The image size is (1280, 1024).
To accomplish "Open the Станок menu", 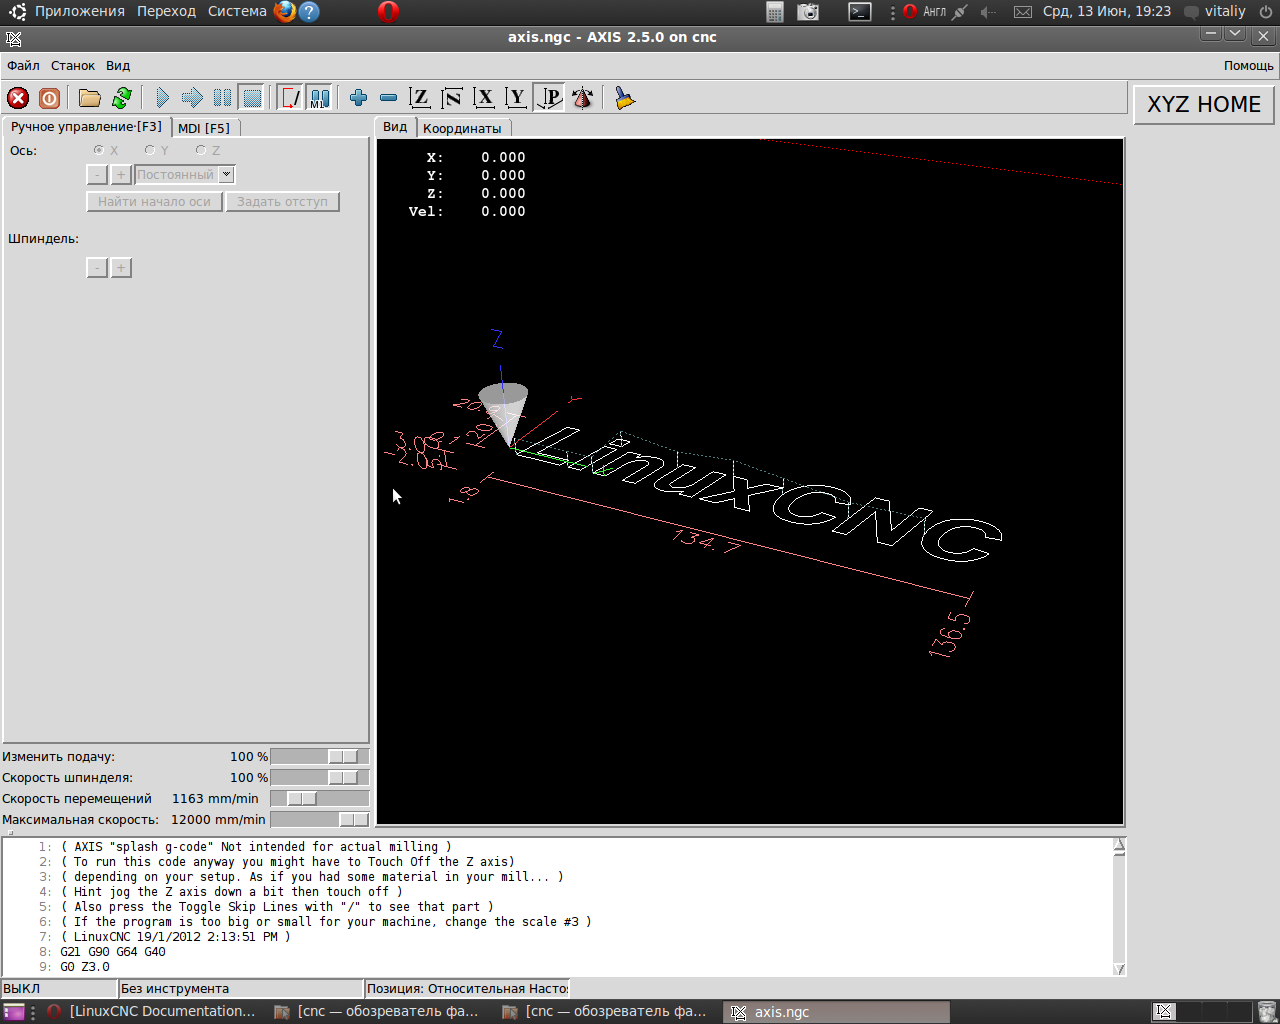I will point(73,66).
